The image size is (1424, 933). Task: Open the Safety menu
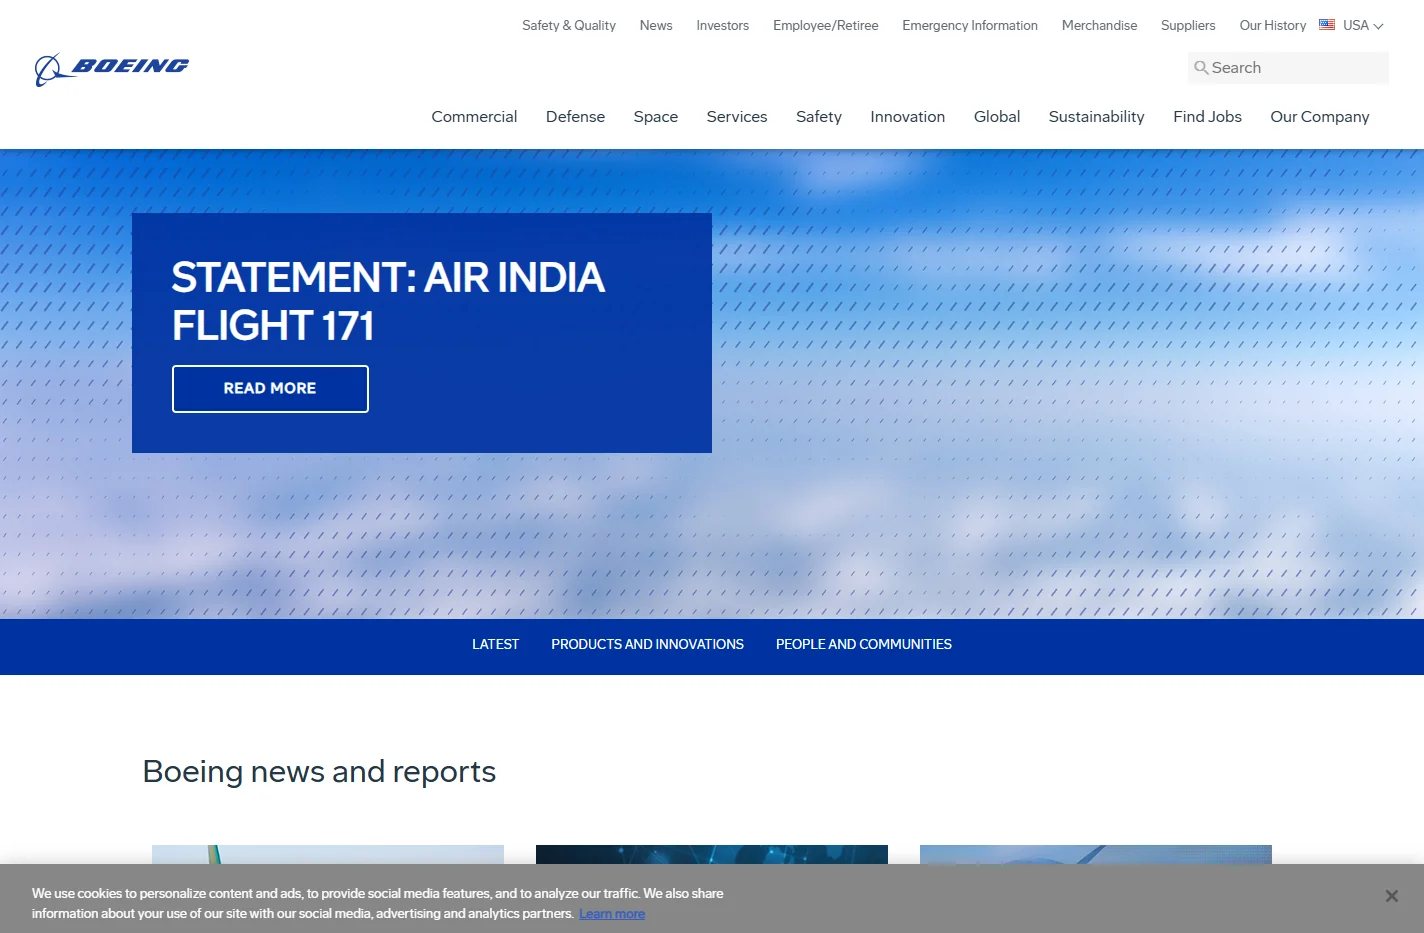pyautogui.click(x=819, y=117)
